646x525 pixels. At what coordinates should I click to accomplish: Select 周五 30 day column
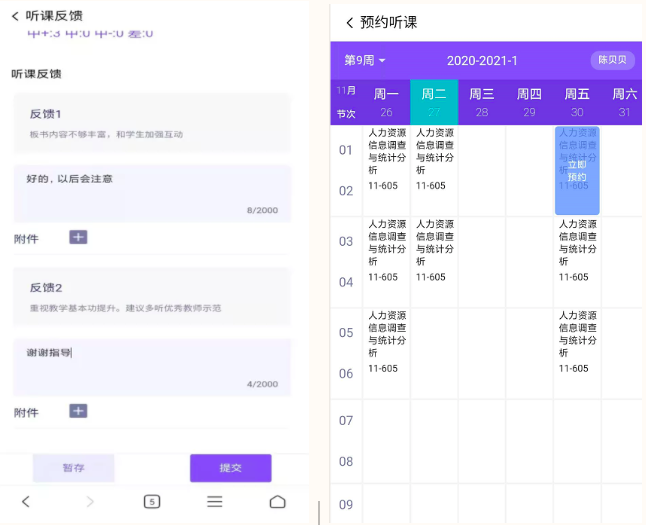tap(577, 102)
